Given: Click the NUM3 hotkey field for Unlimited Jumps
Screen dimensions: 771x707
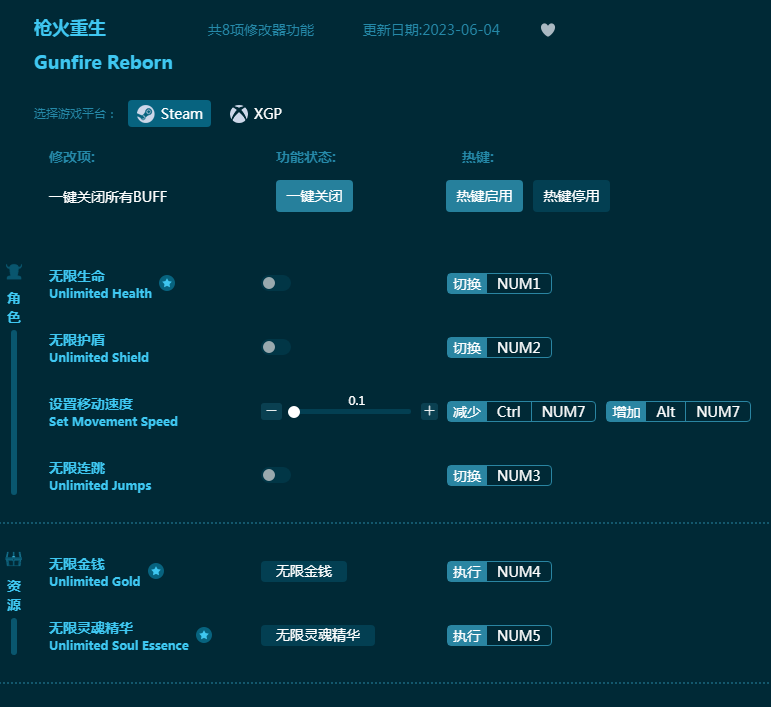Looking at the screenshot, I should [519, 475].
